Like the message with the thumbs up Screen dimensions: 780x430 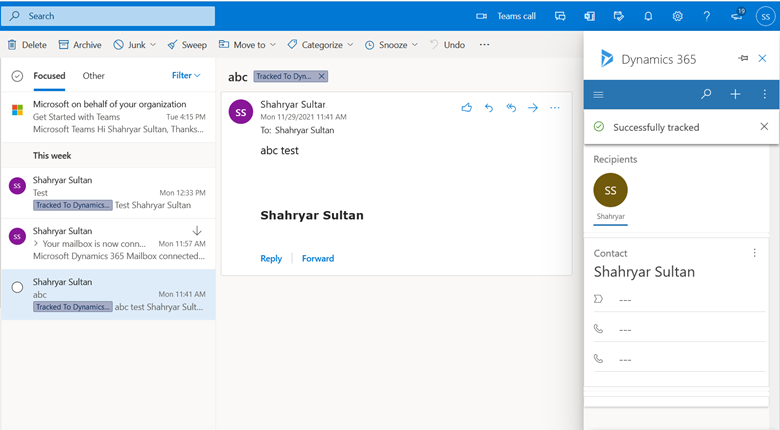467,108
